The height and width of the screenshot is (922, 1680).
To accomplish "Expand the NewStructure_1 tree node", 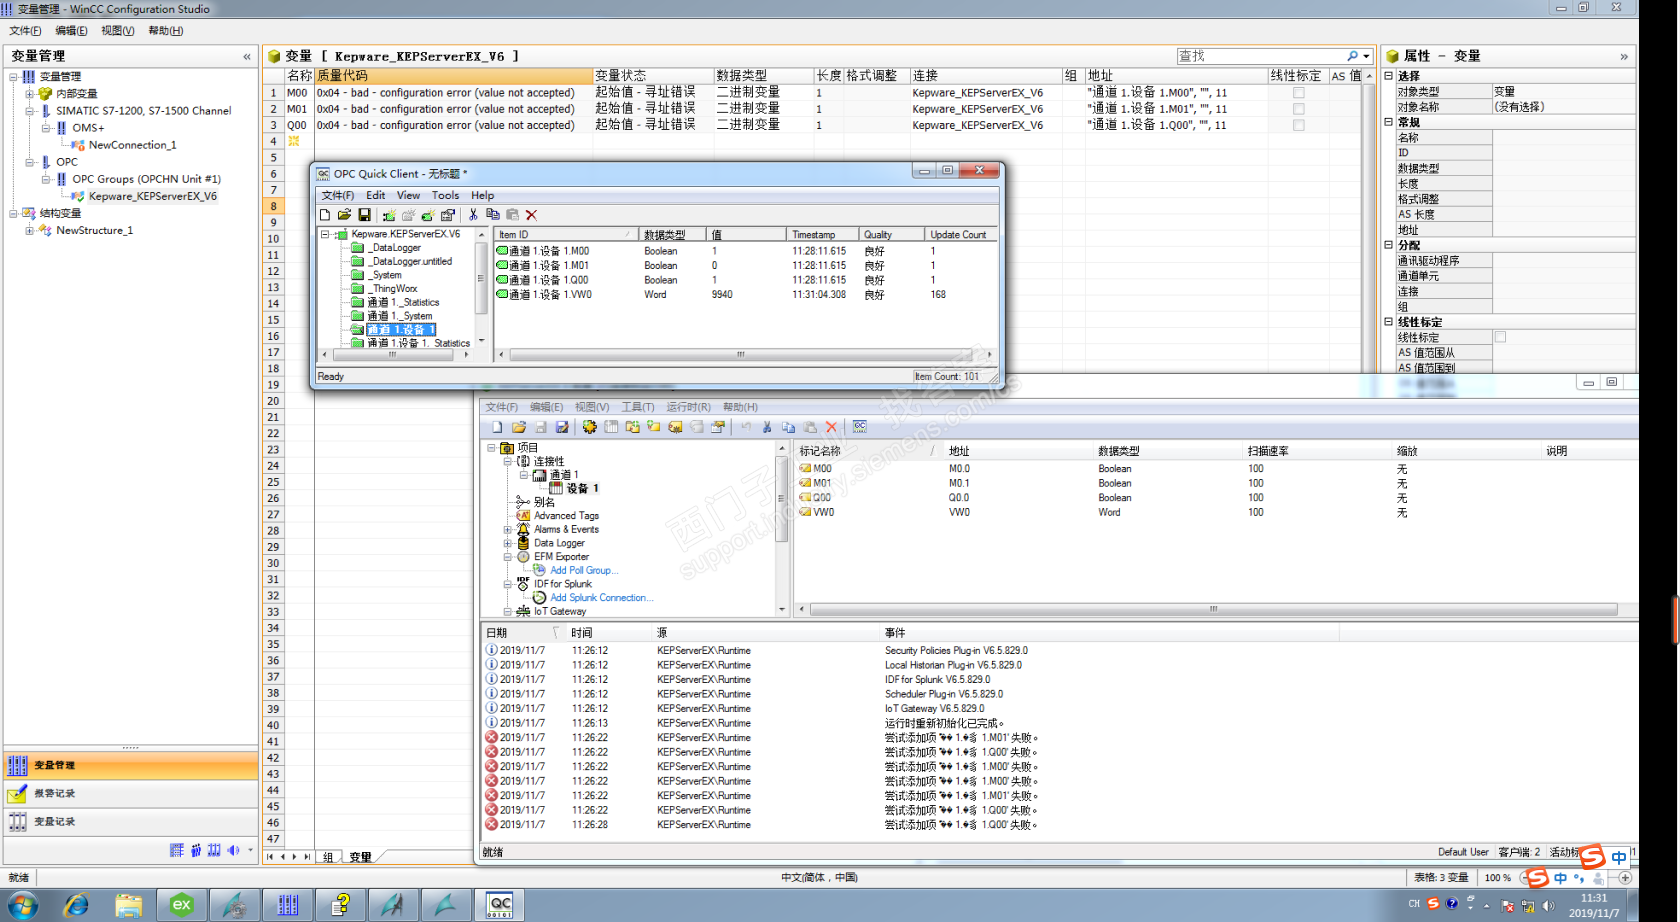I will pyautogui.click(x=29, y=231).
